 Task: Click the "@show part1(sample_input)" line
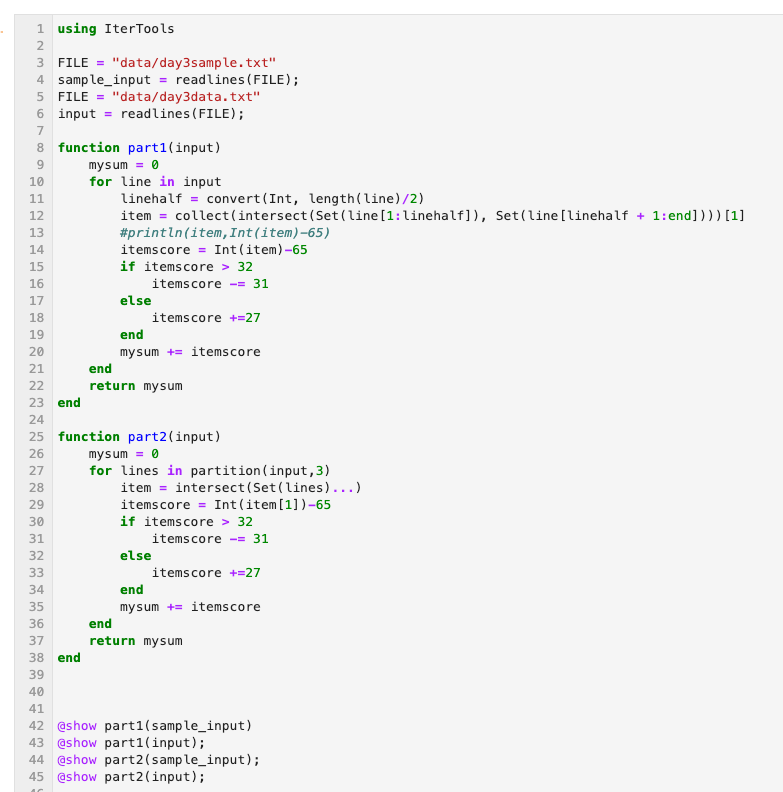click(x=155, y=726)
